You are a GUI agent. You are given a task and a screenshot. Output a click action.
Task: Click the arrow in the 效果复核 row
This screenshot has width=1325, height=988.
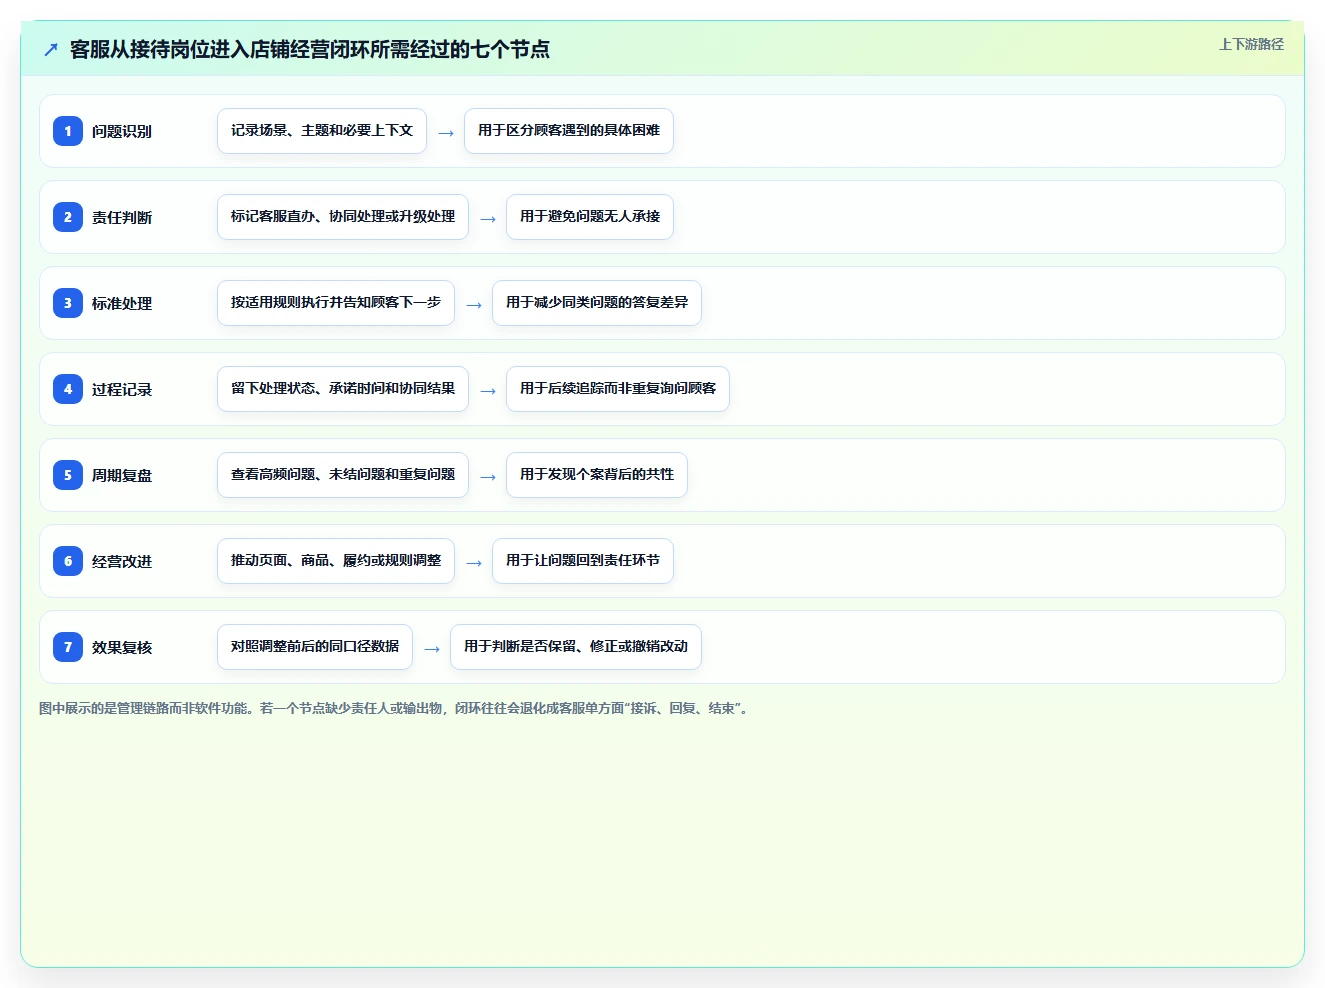pos(432,648)
